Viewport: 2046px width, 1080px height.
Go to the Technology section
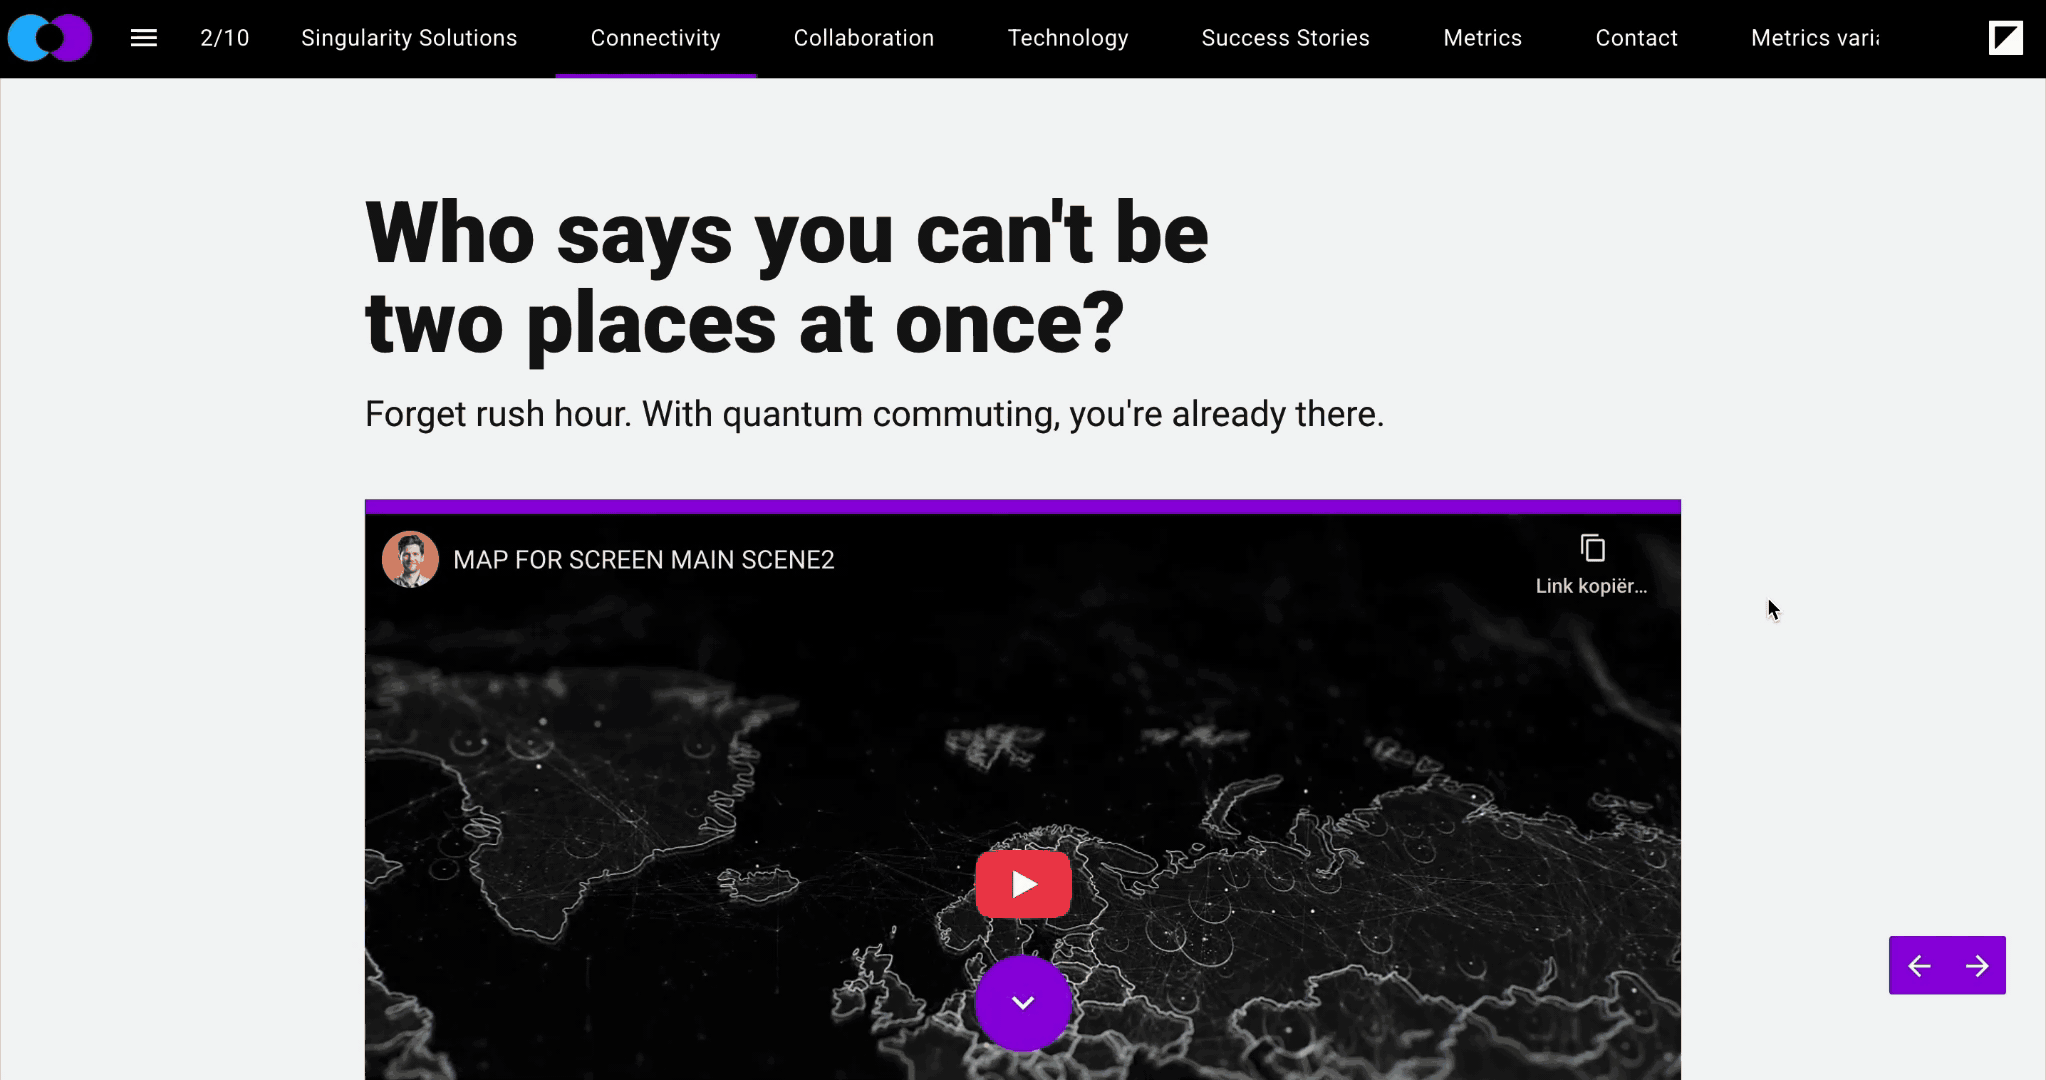(x=1067, y=38)
